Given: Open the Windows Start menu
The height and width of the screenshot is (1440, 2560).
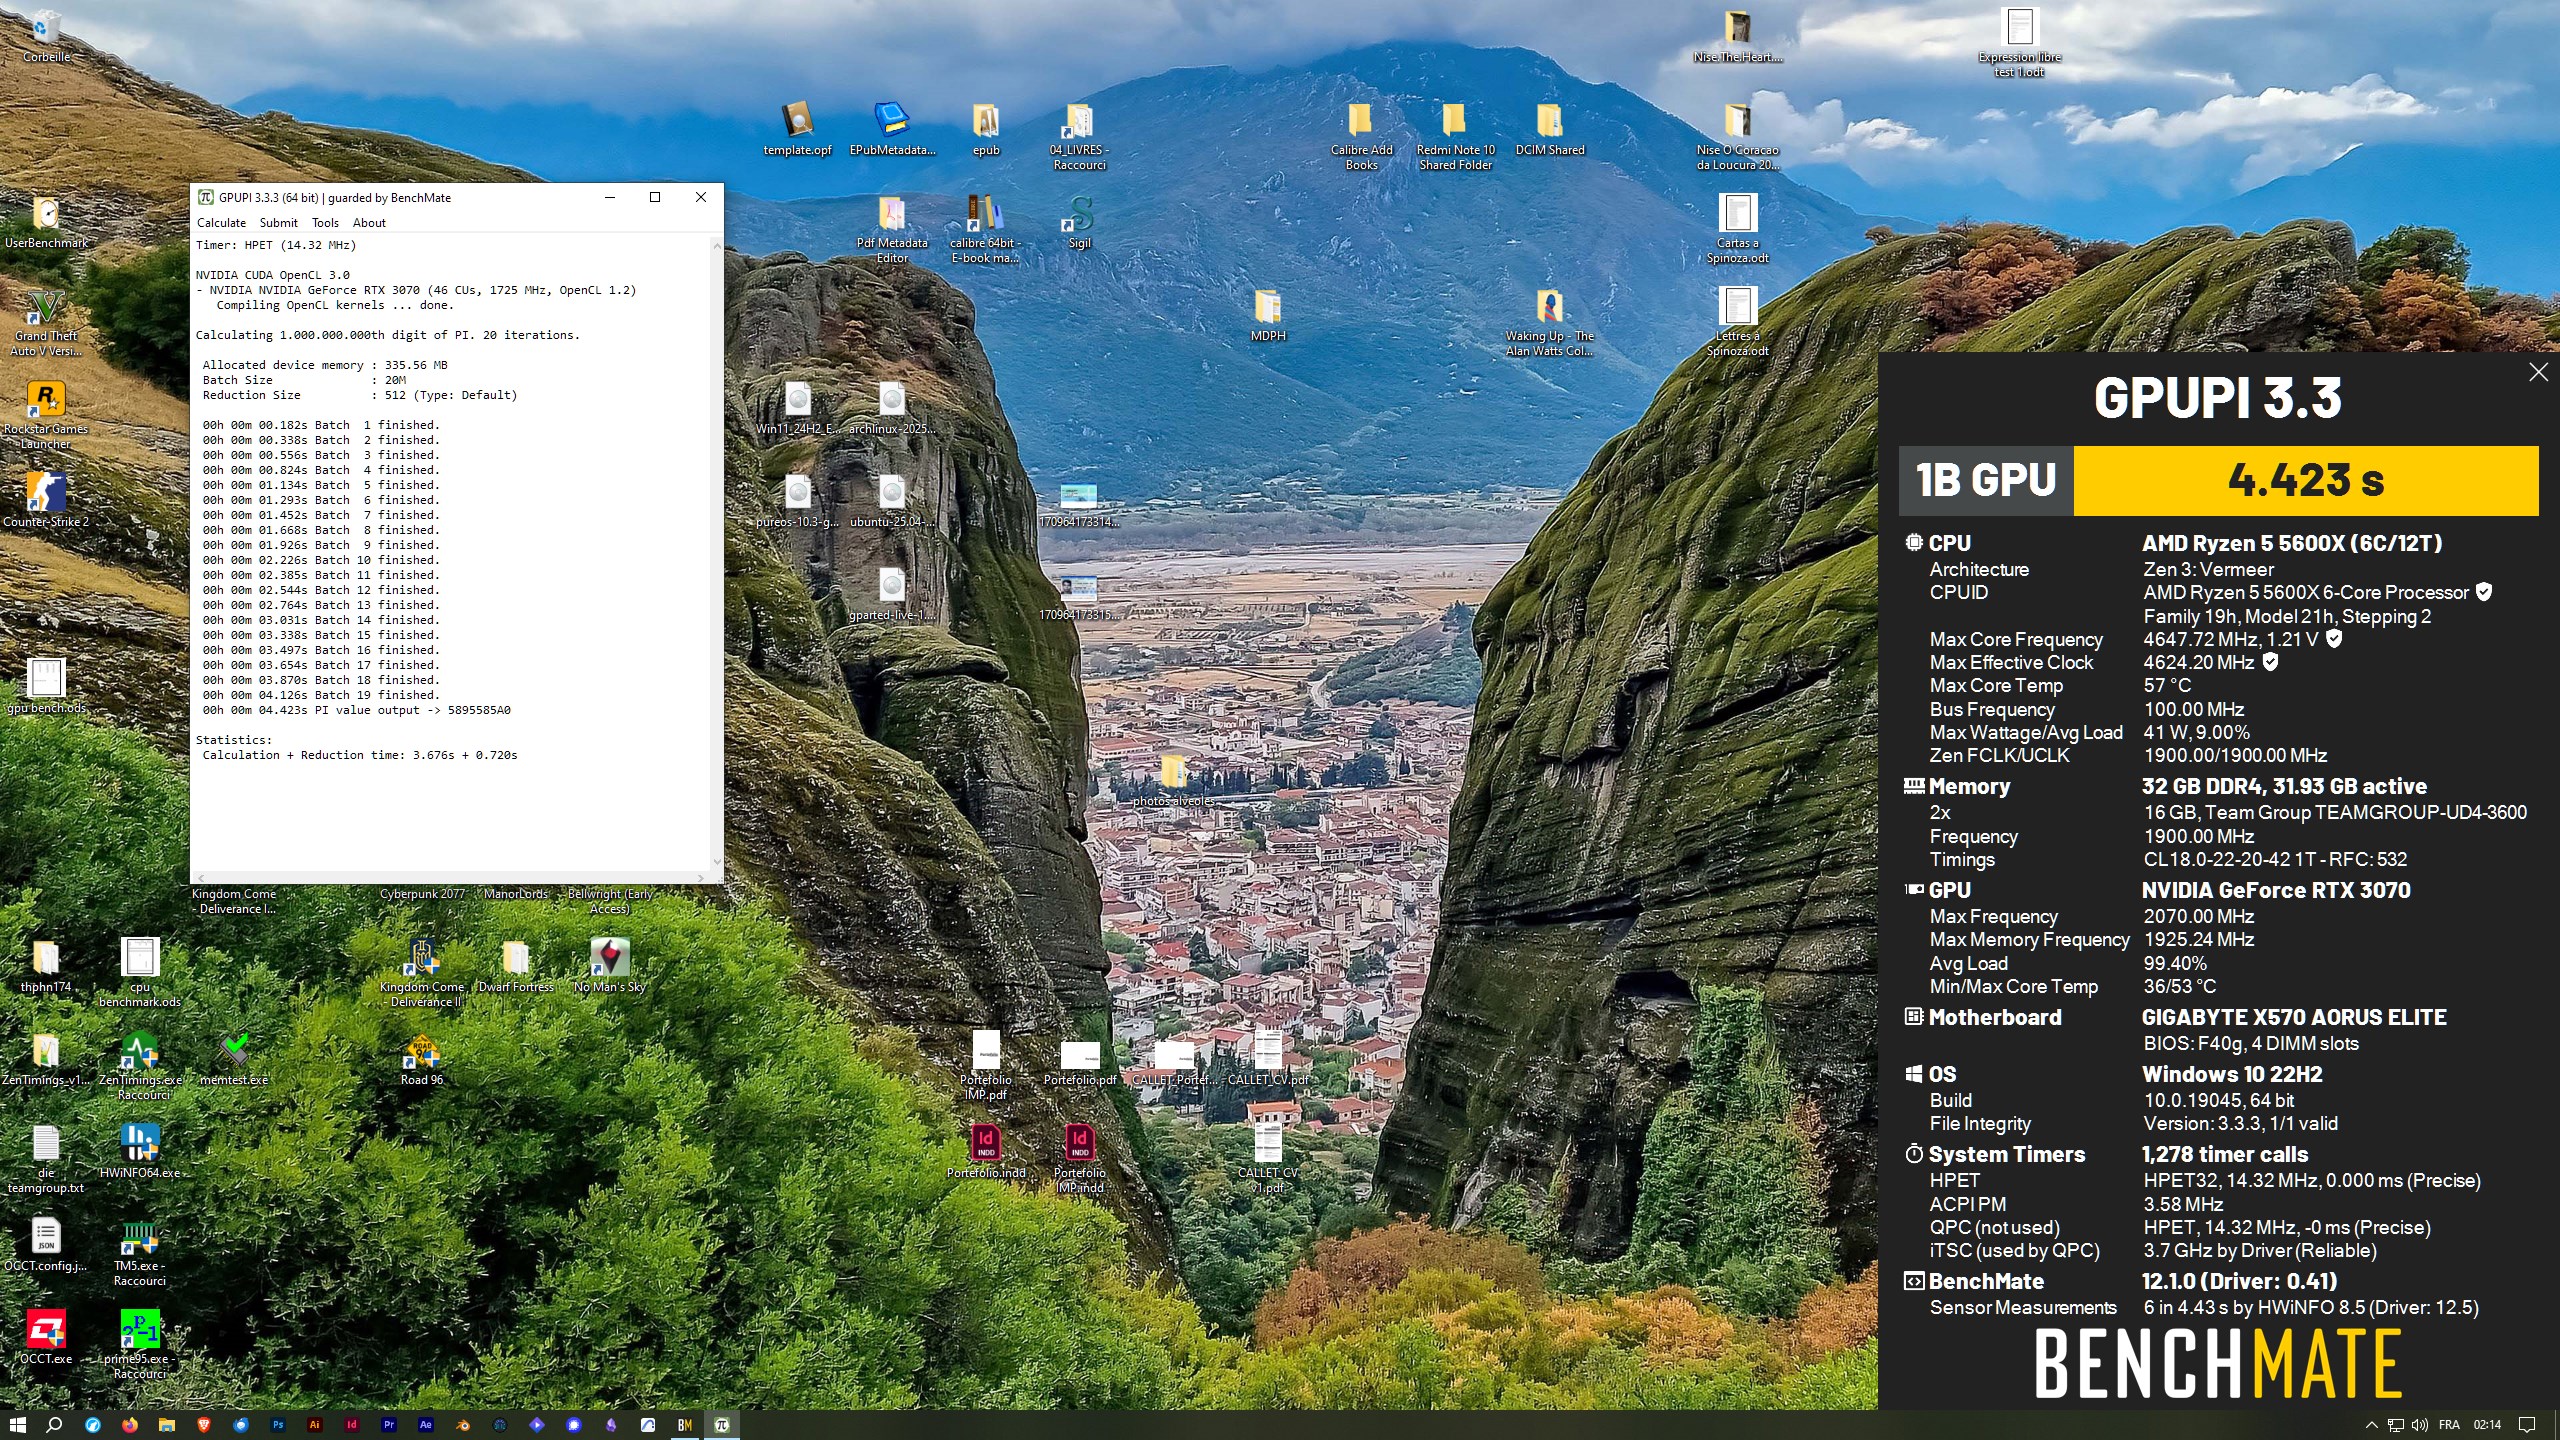Looking at the screenshot, I should click(18, 1425).
